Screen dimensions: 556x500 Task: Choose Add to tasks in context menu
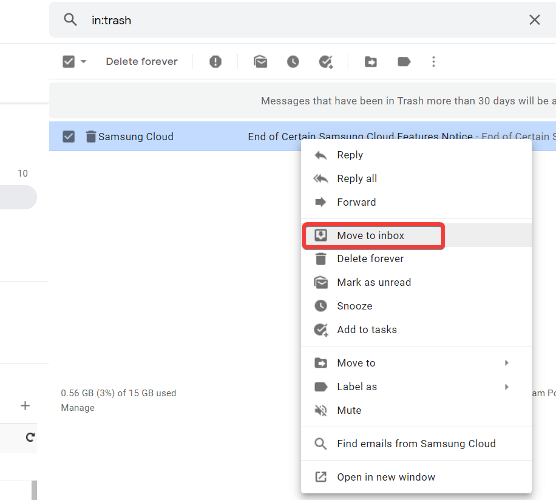tap(416, 329)
